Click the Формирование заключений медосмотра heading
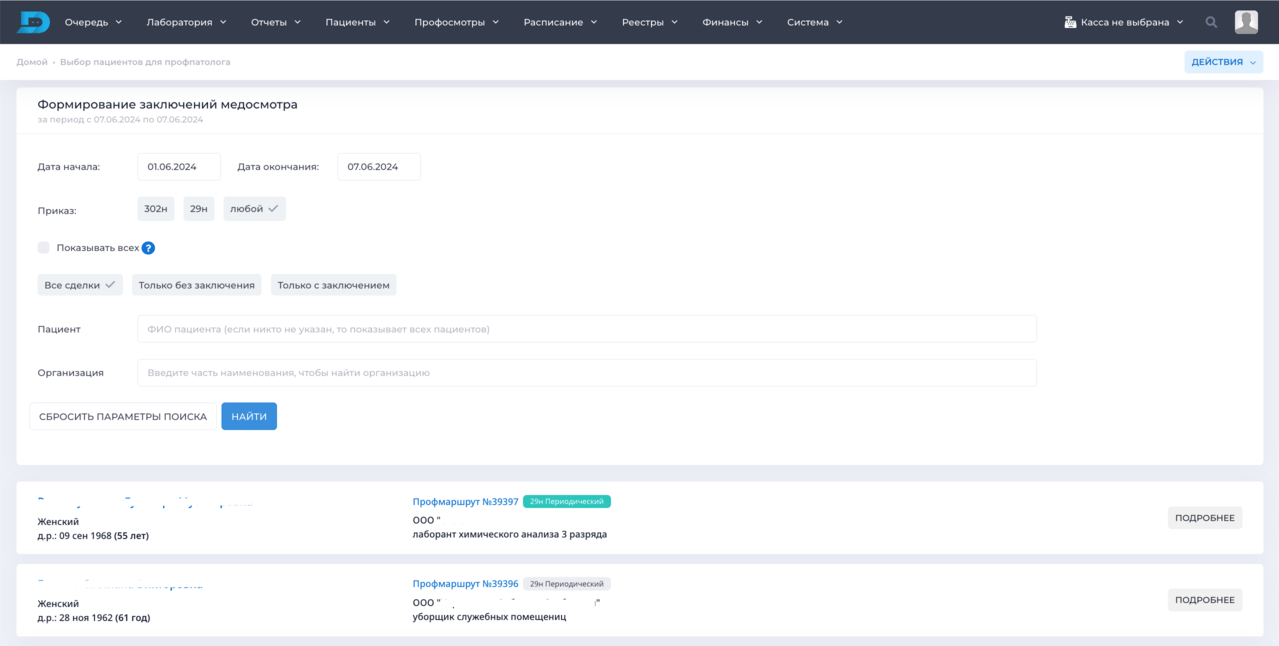Image resolution: width=1279 pixels, height=646 pixels. tap(167, 104)
